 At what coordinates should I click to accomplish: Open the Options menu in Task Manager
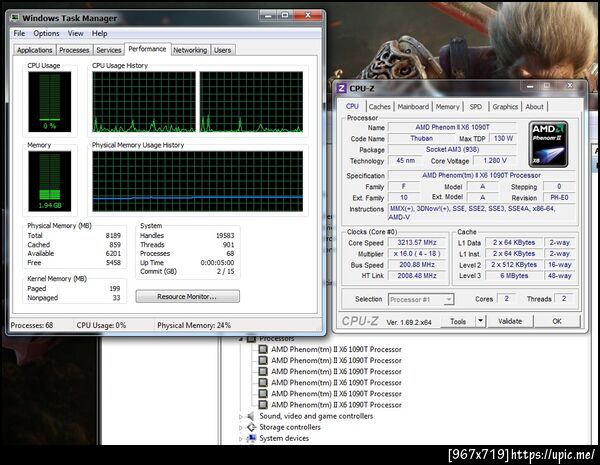(46, 33)
